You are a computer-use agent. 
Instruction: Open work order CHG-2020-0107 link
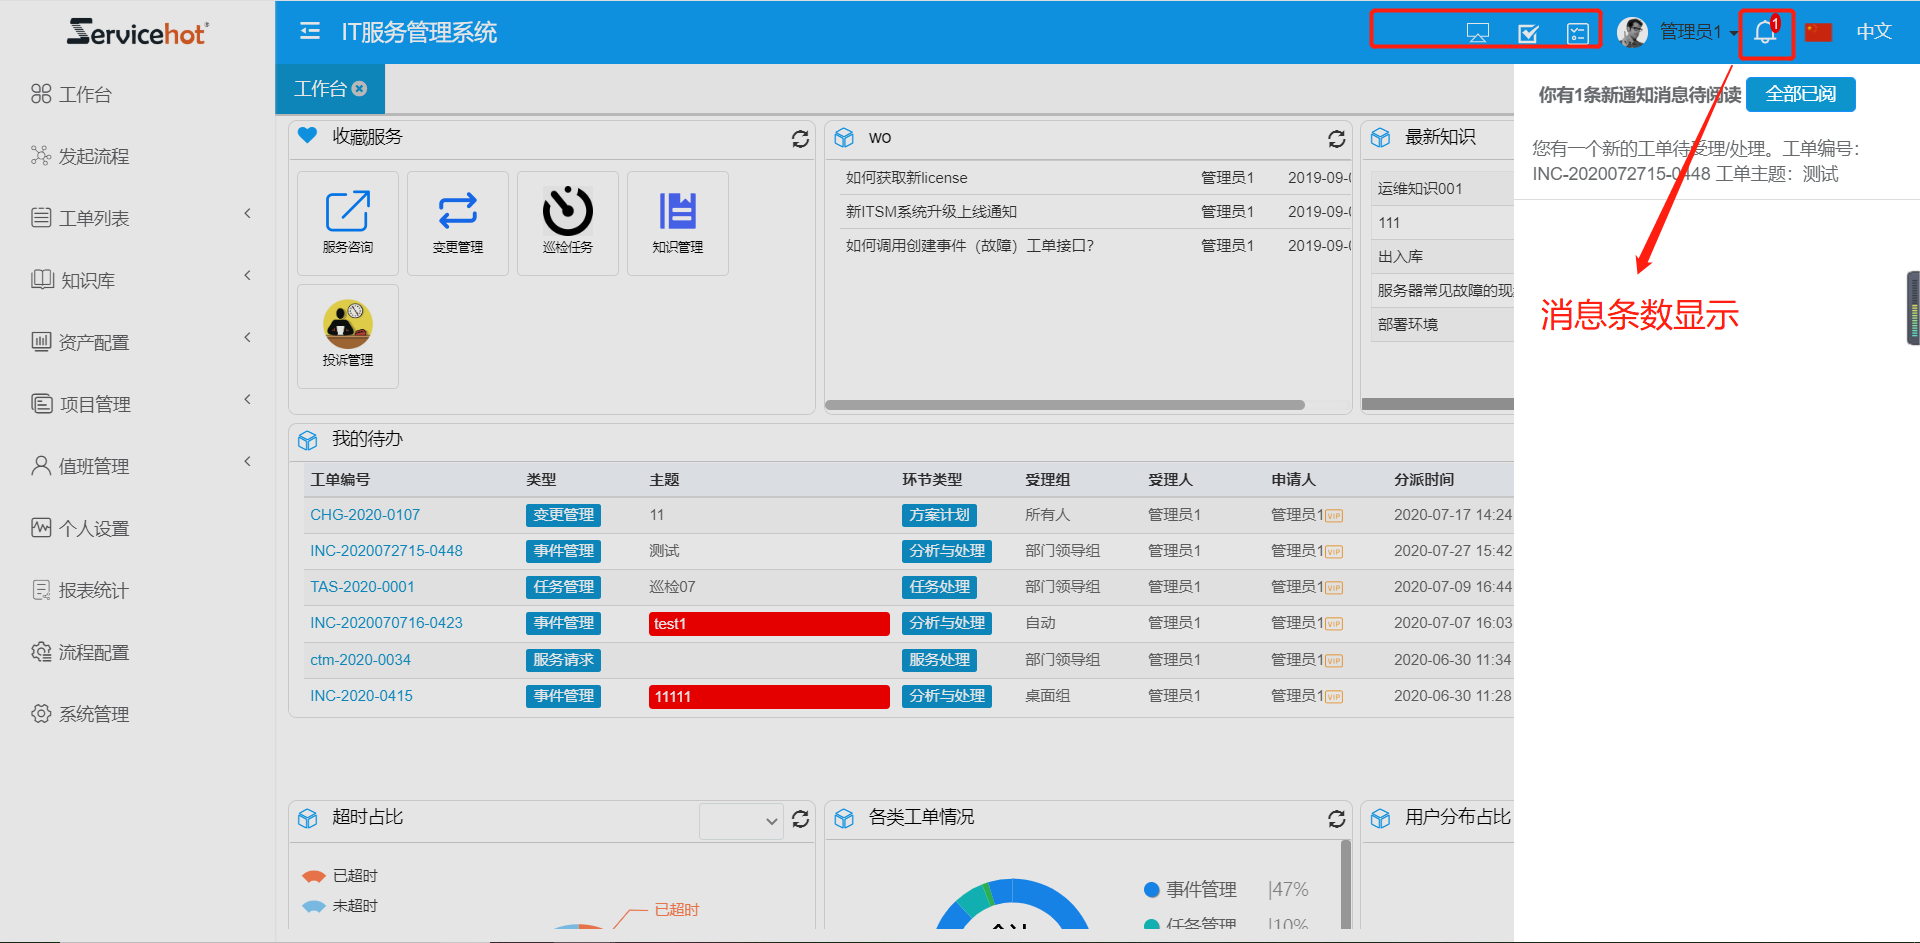365,515
